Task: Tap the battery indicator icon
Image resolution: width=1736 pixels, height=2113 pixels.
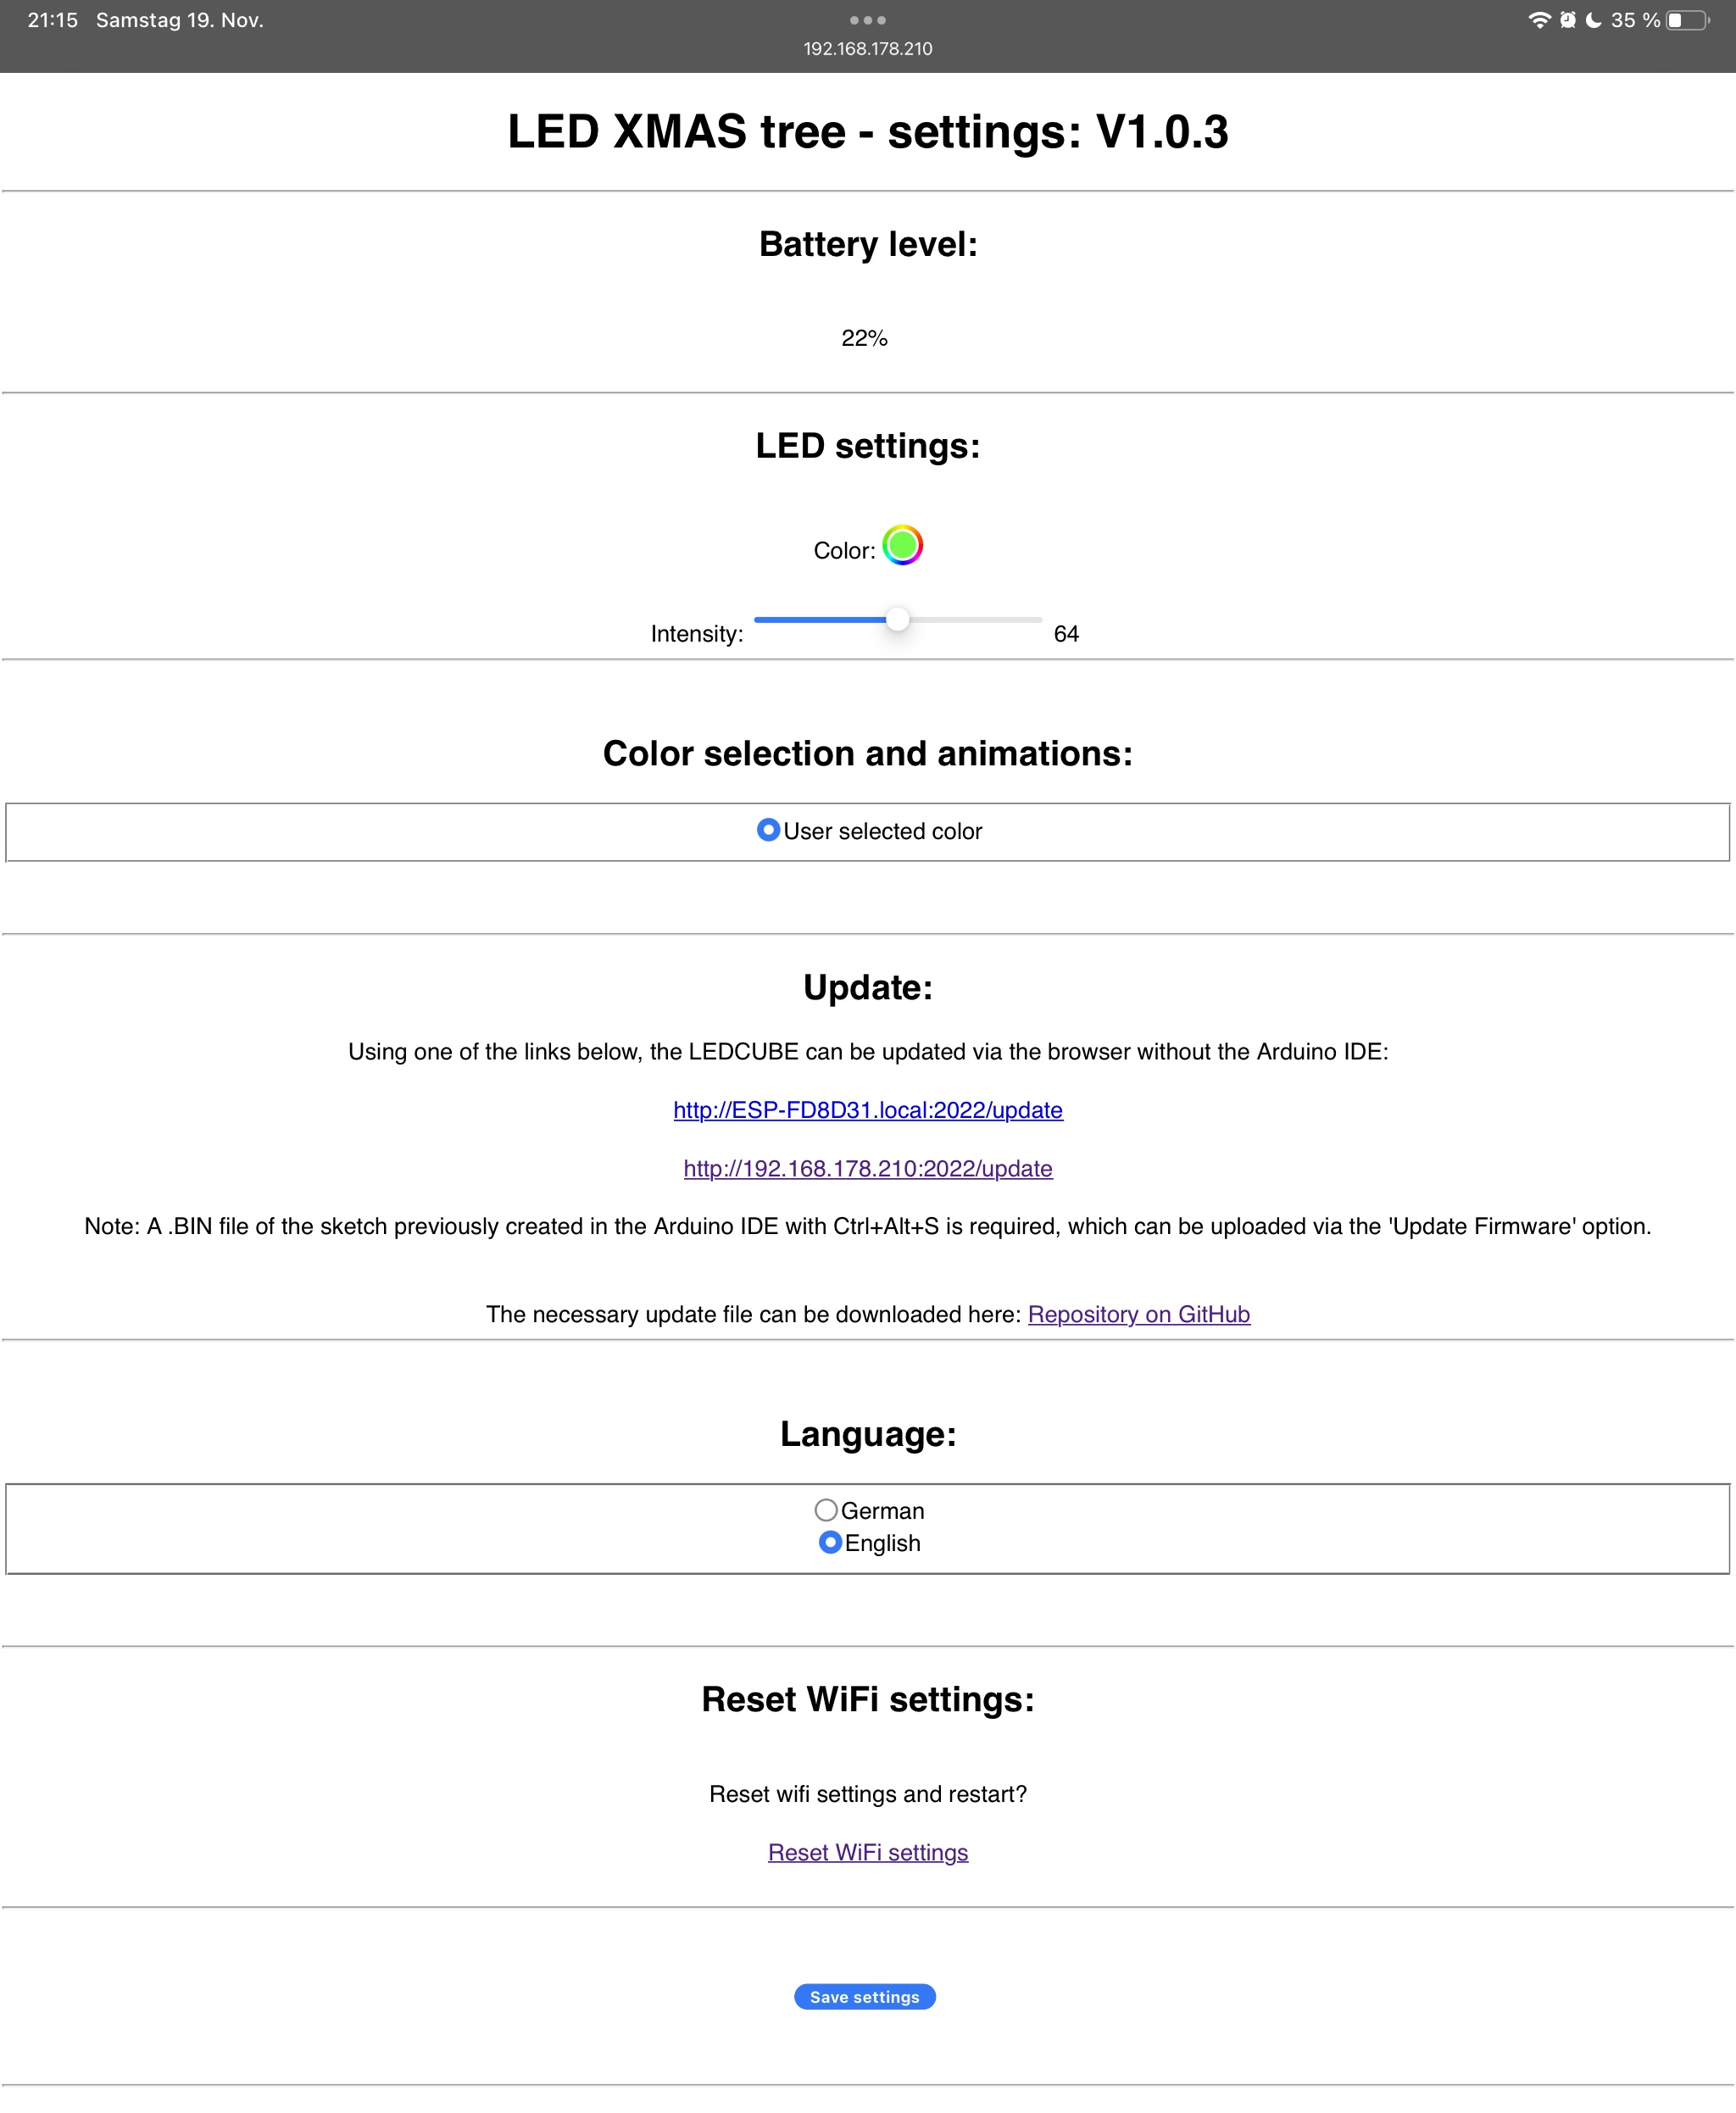Action: click(x=1688, y=20)
